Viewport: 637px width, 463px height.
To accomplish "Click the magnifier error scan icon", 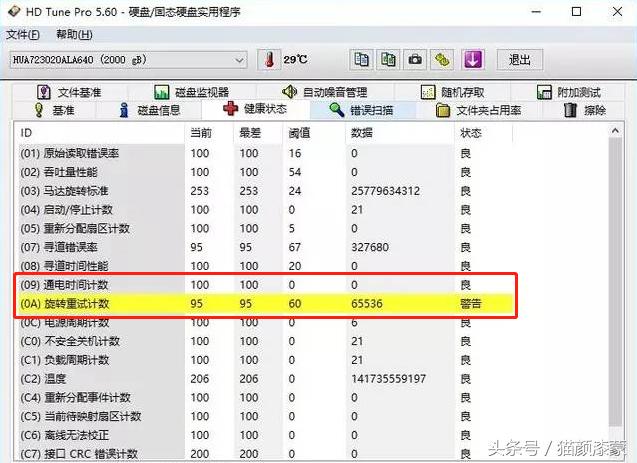I will 337,110.
